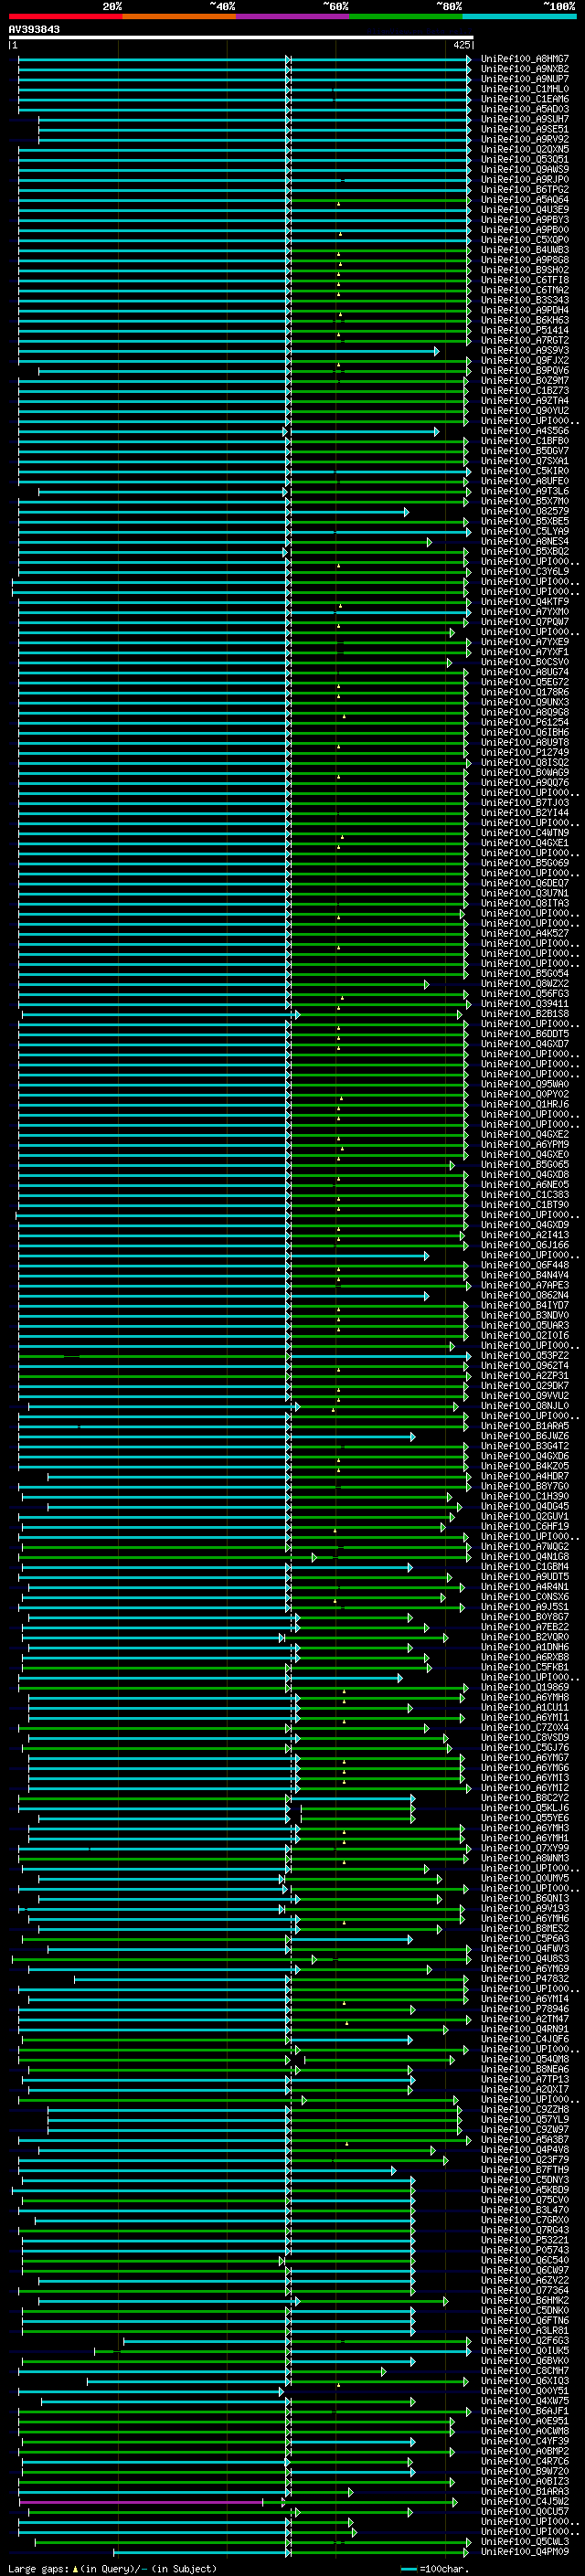Open hit UniRef100_A8HMG7
Screen dimensions: 585x2576
click(525, 59)
